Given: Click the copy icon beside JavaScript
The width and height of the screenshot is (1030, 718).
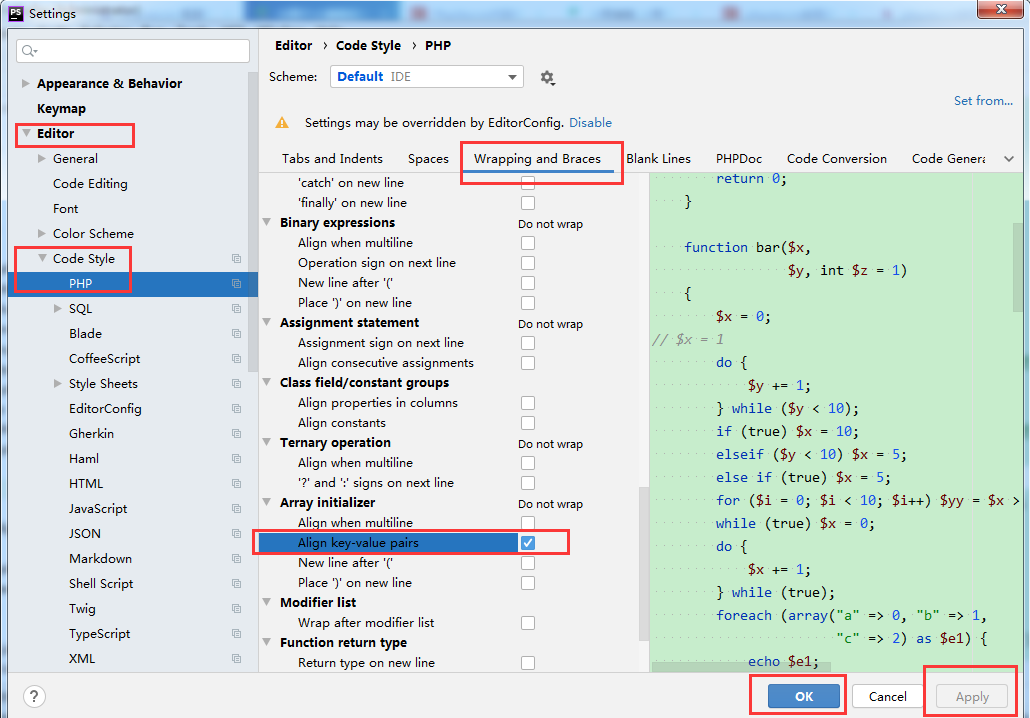Looking at the screenshot, I should click(x=236, y=508).
